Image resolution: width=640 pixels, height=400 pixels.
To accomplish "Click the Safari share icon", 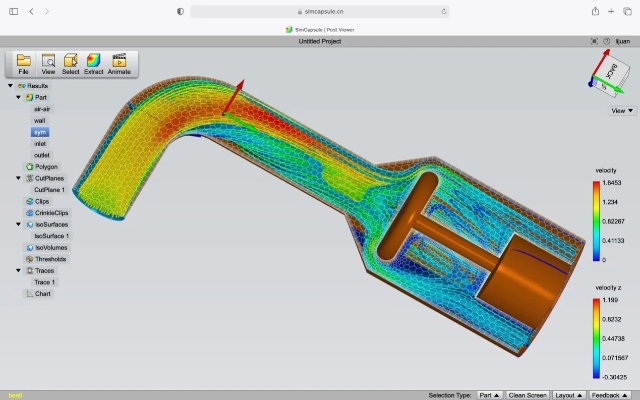I will coord(595,11).
